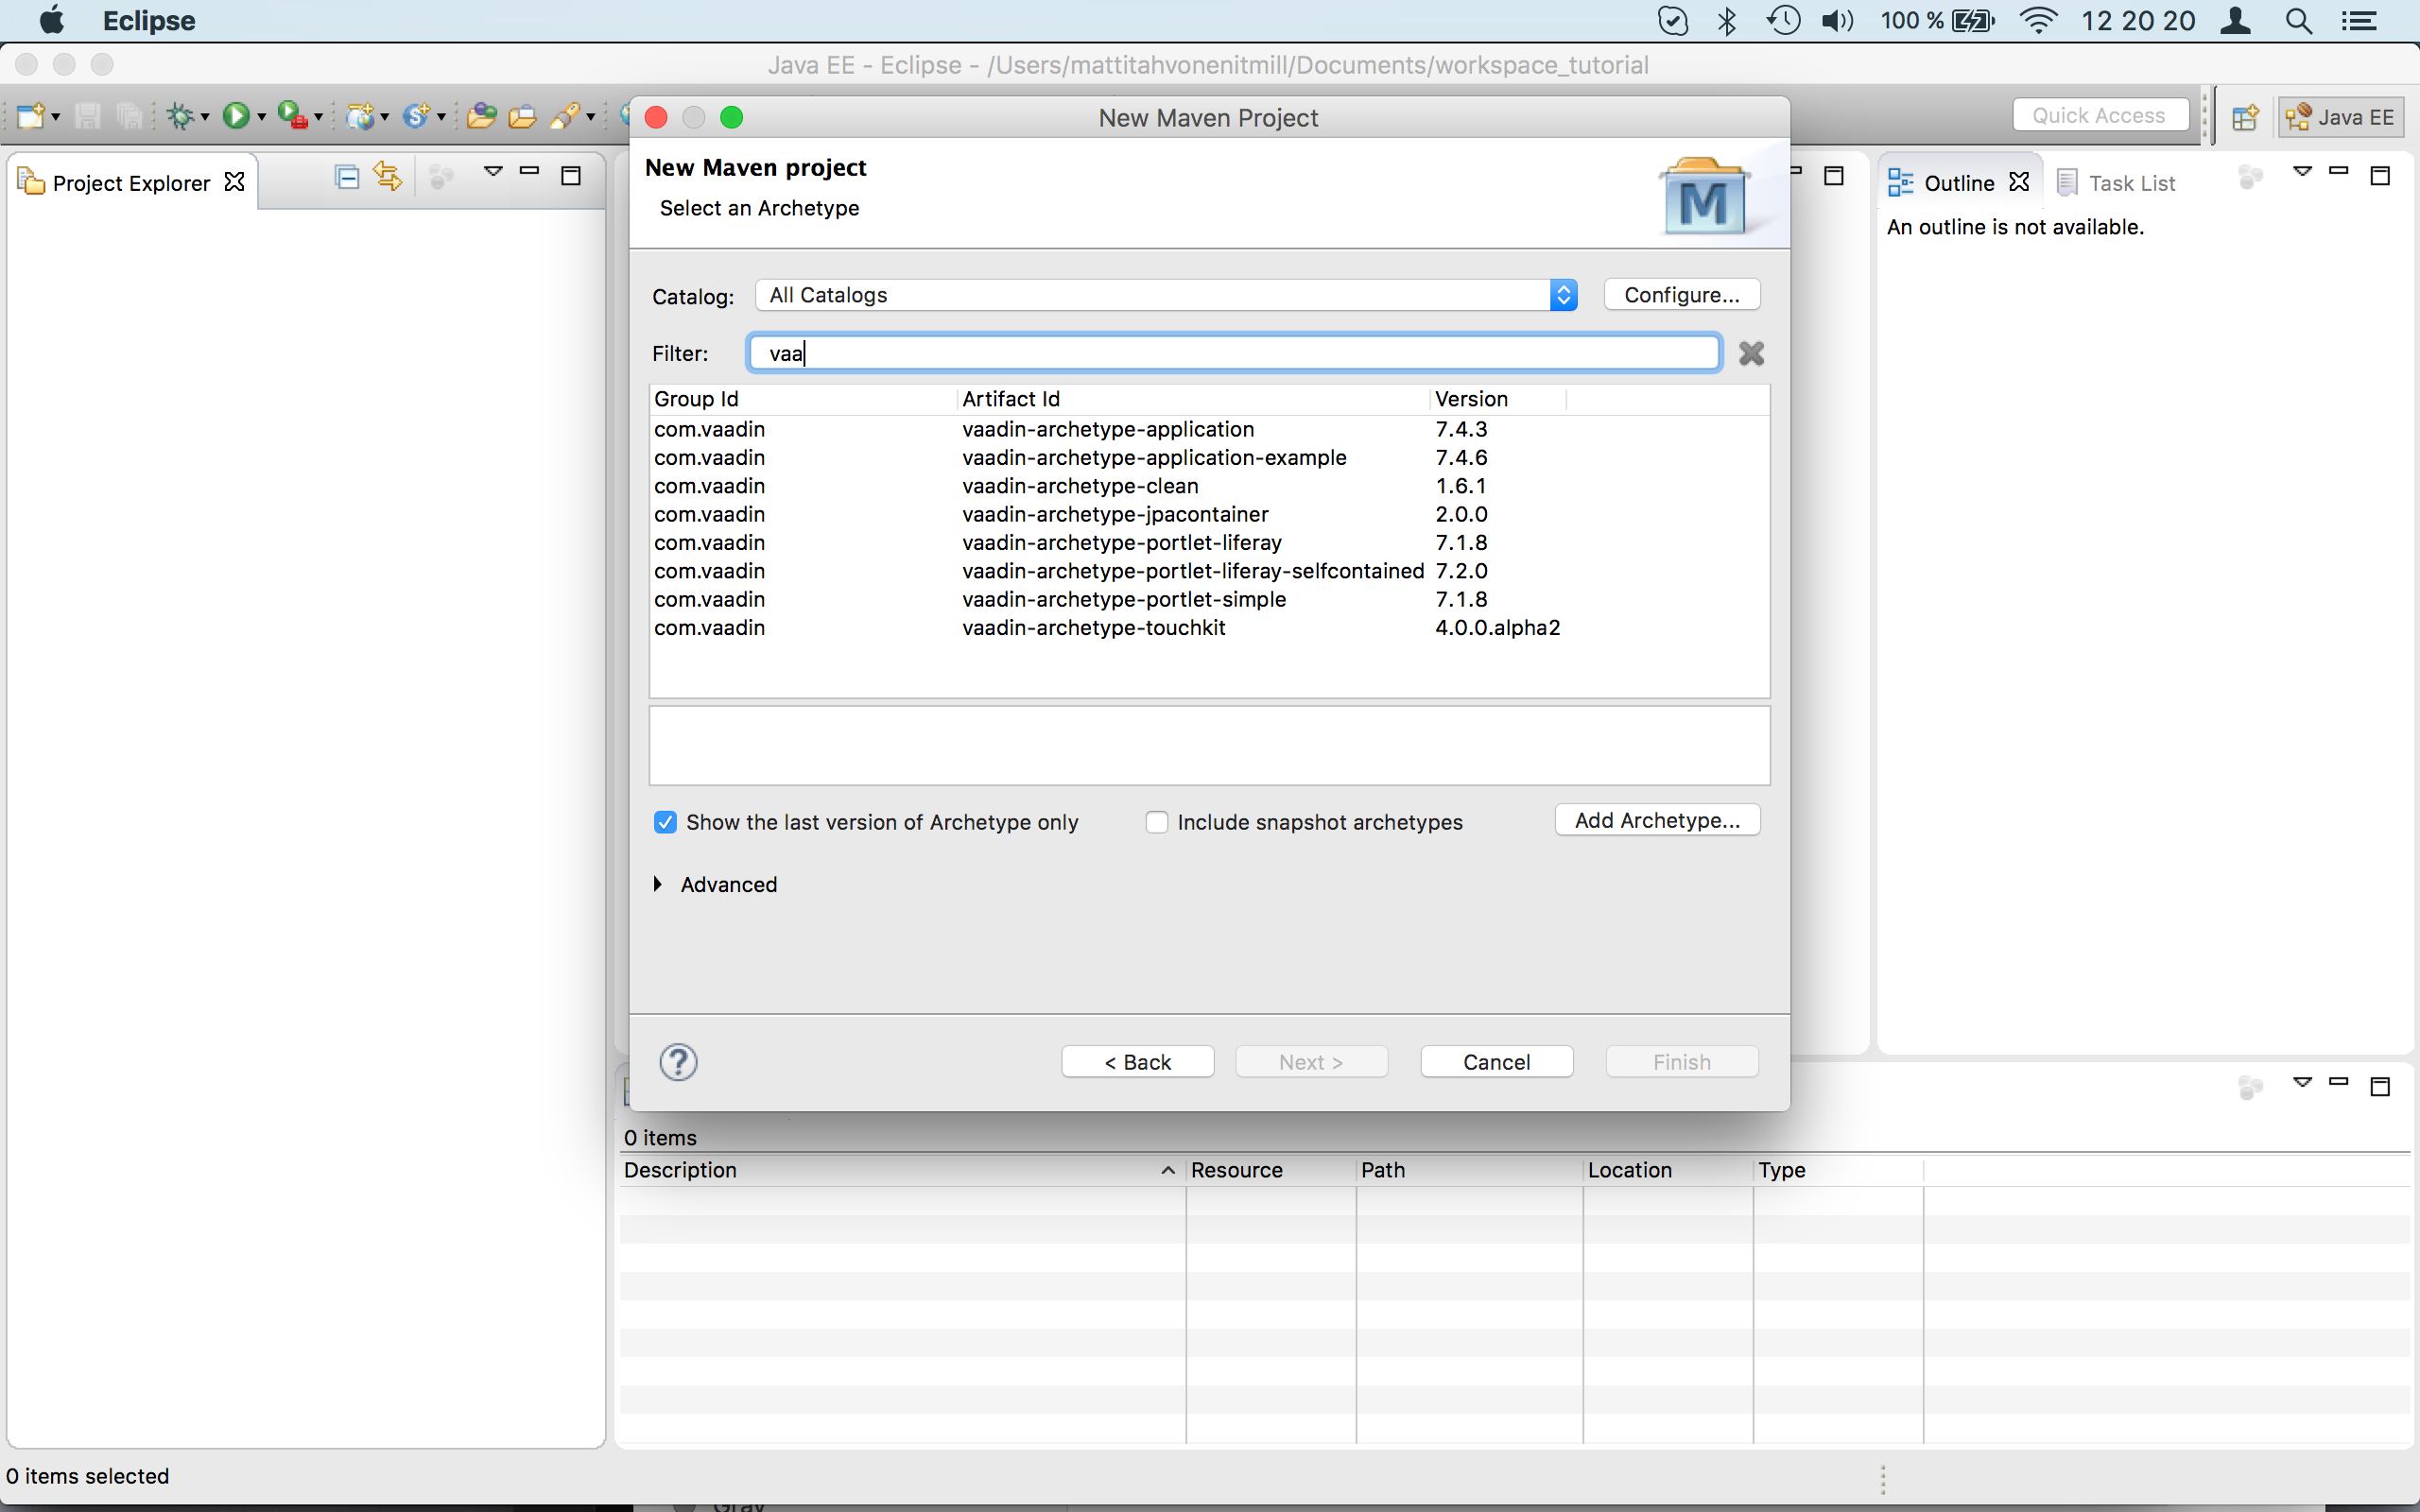Maximize the bottom problems panel
The image size is (2420, 1512).
[2381, 1087]
